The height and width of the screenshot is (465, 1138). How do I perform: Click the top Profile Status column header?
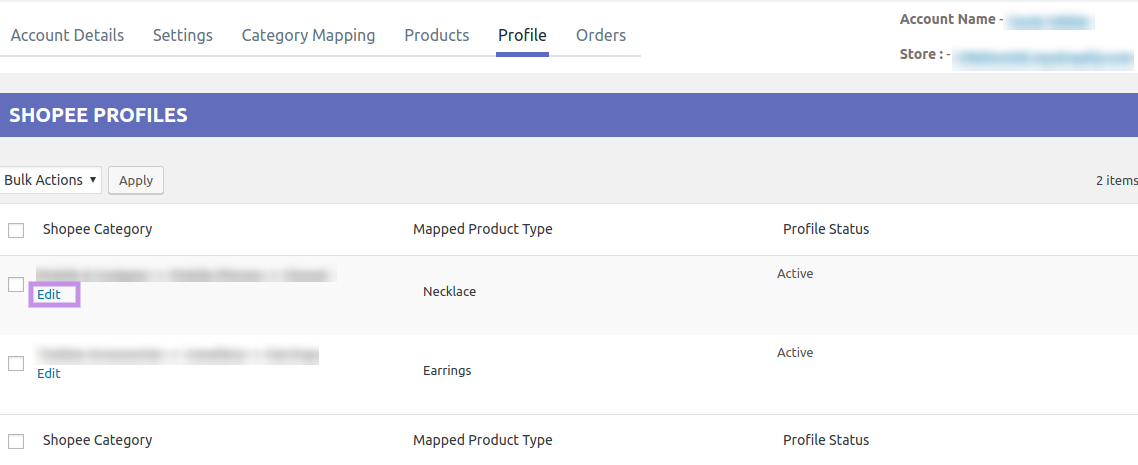(x=826, y=229)
